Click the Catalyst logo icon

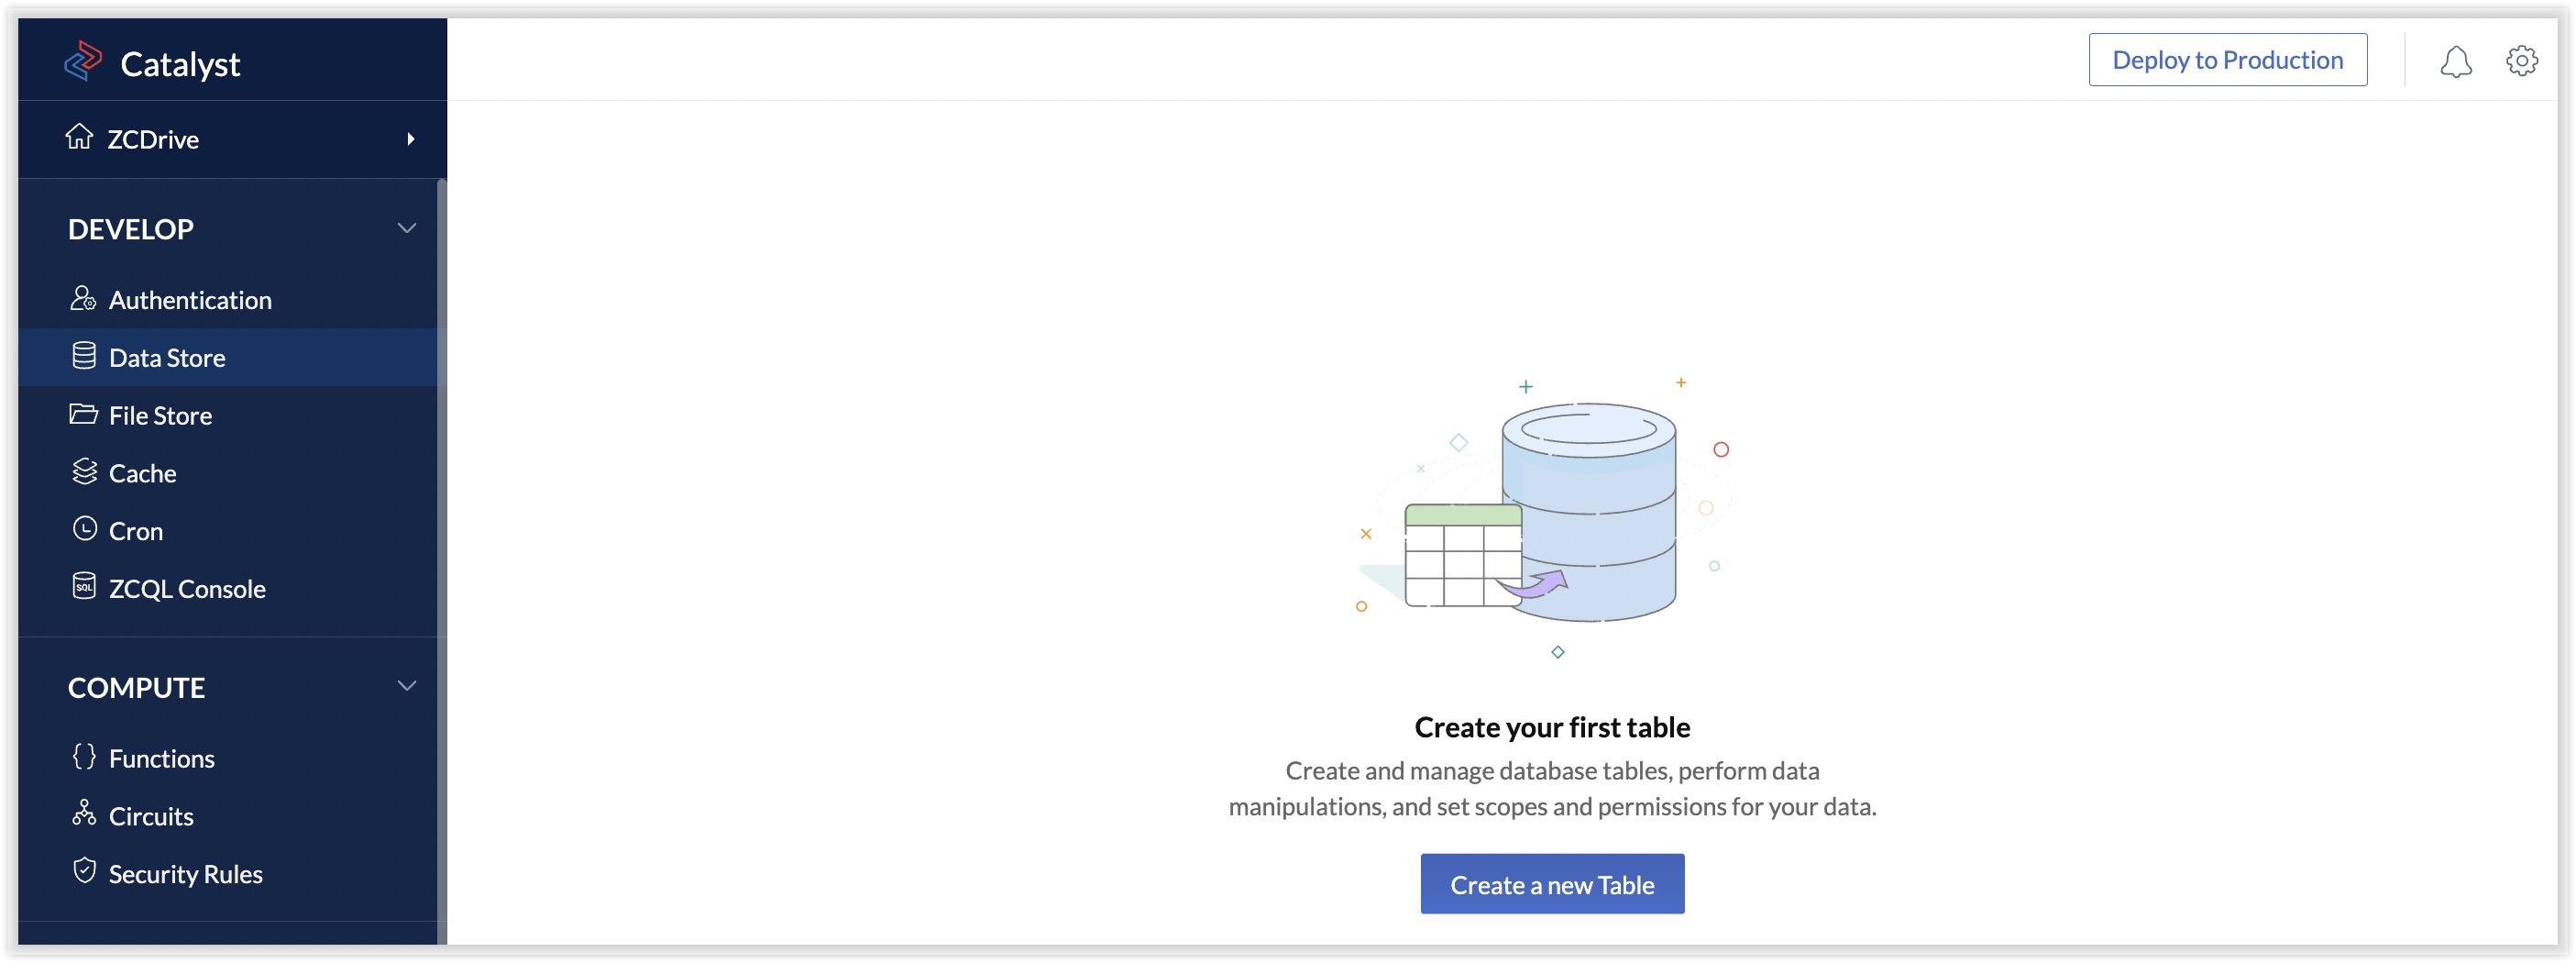pyautogui.click(x=83, y=61)
